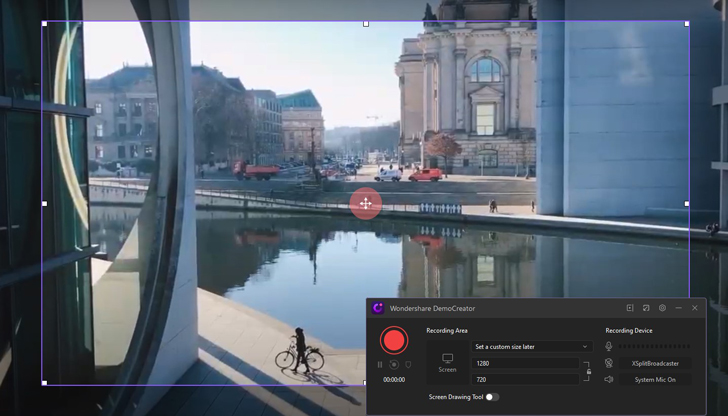This screenshot has width=728, height=416.
Task: Open the 'Set a custom size later' dropdown
Action: pyautogui.click(x=532, y=347)
